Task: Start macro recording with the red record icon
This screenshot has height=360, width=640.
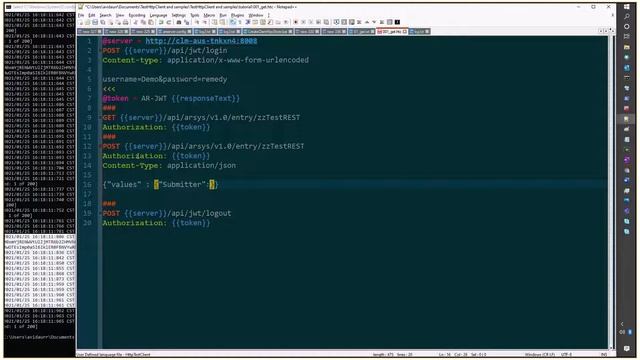Action: (x=296, y=22)
